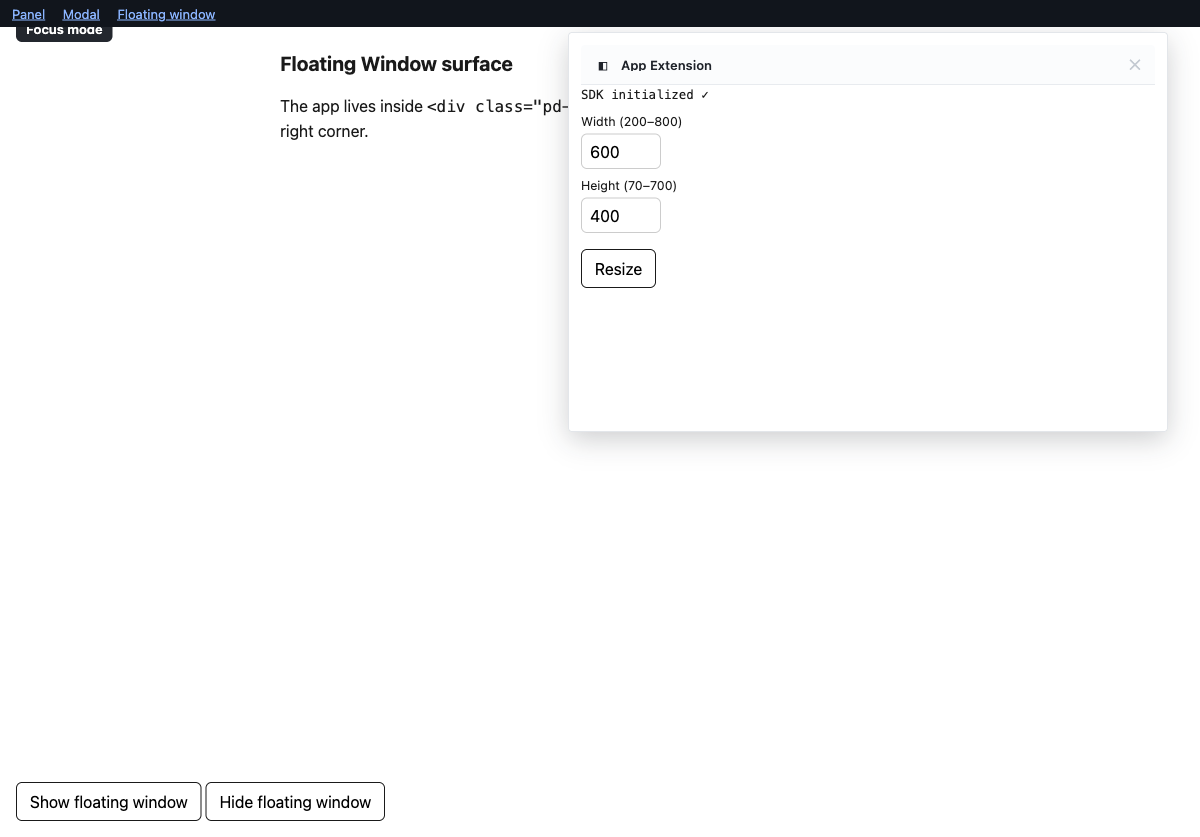Click the Resize button
The width and height of the screenshot is (1200, 837).
(x=618, y=269)
